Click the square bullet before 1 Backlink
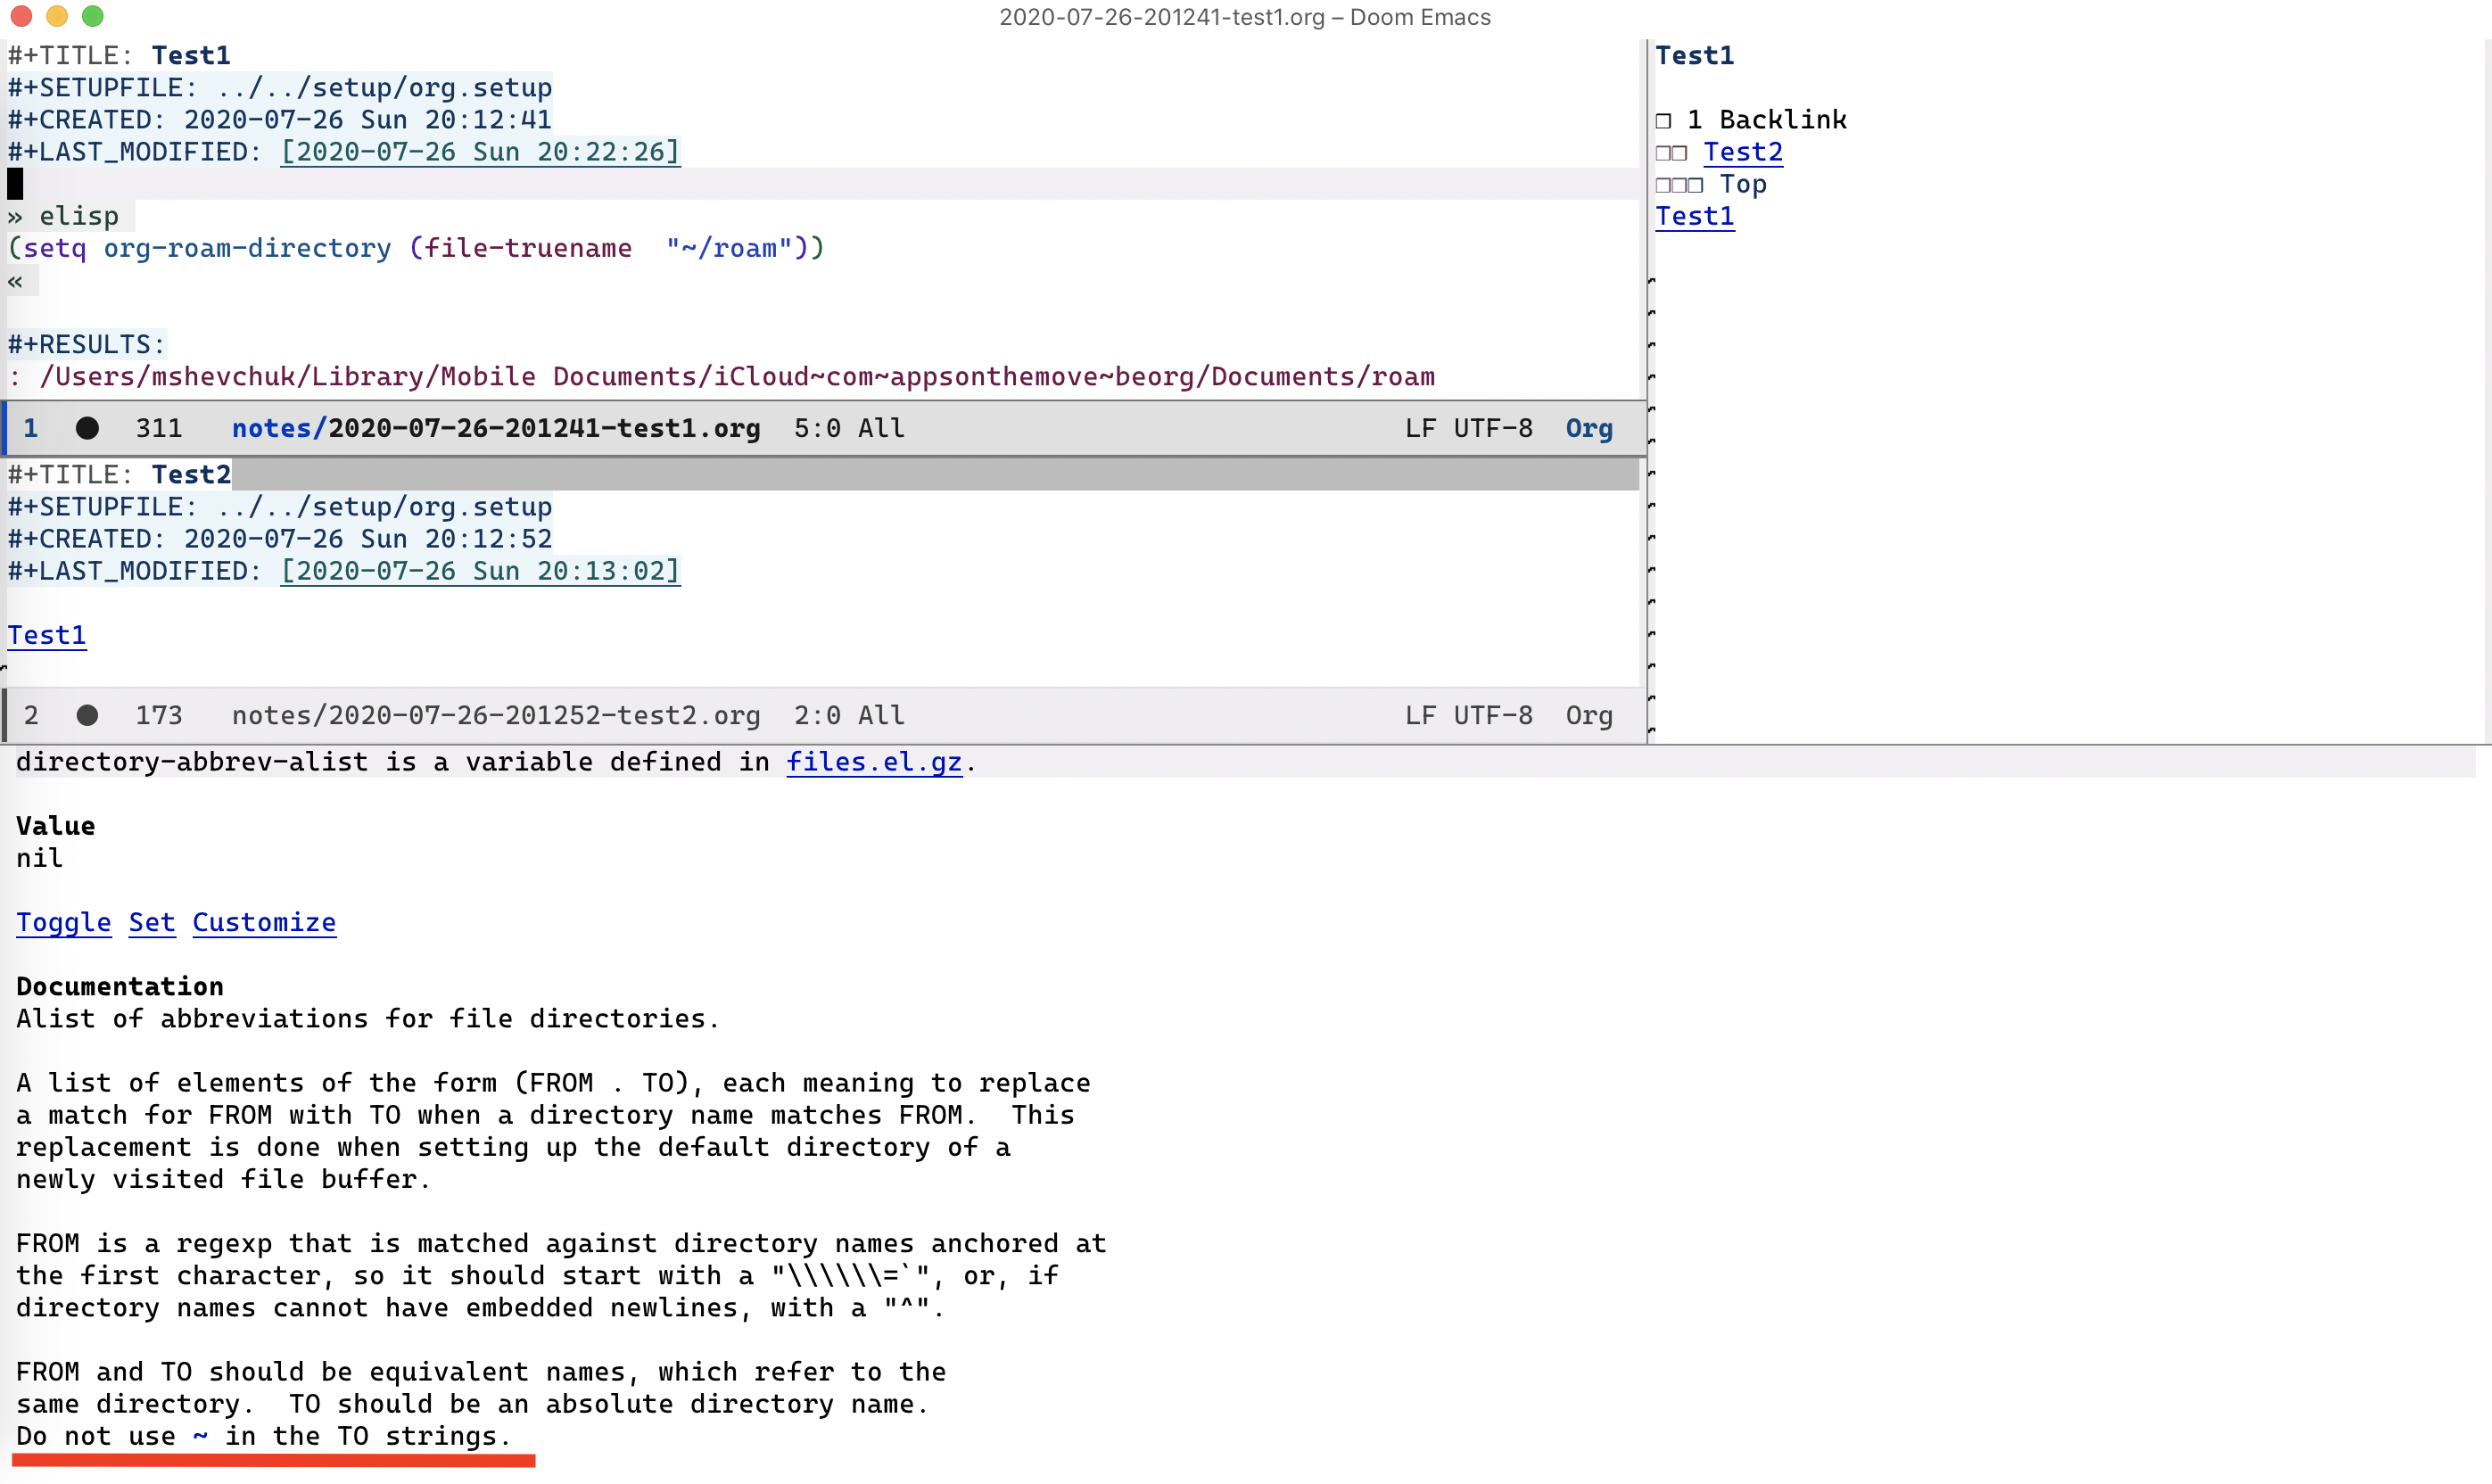Image resolution: width=2492 pixels, height=1484 pixels. click(x=1663, y=121)
